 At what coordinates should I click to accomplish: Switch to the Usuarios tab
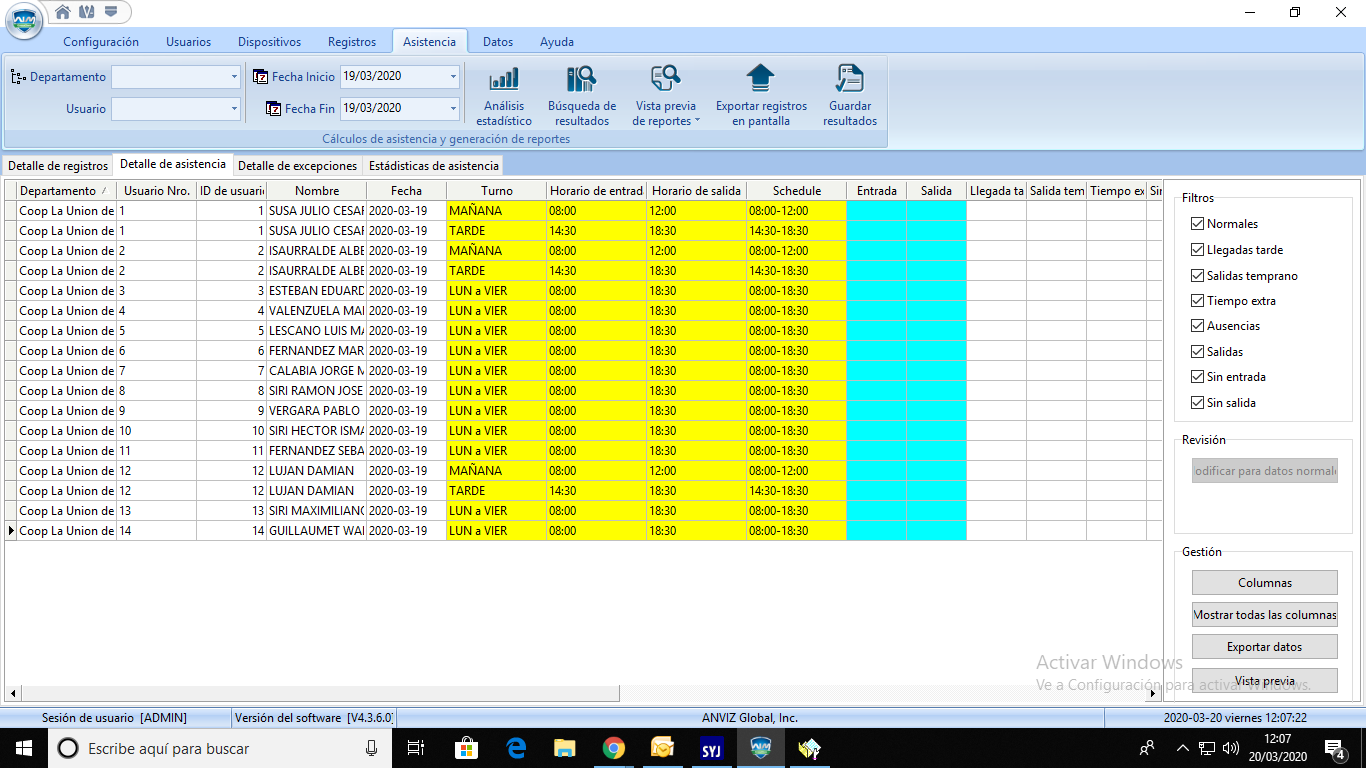(x=188, y=42)
